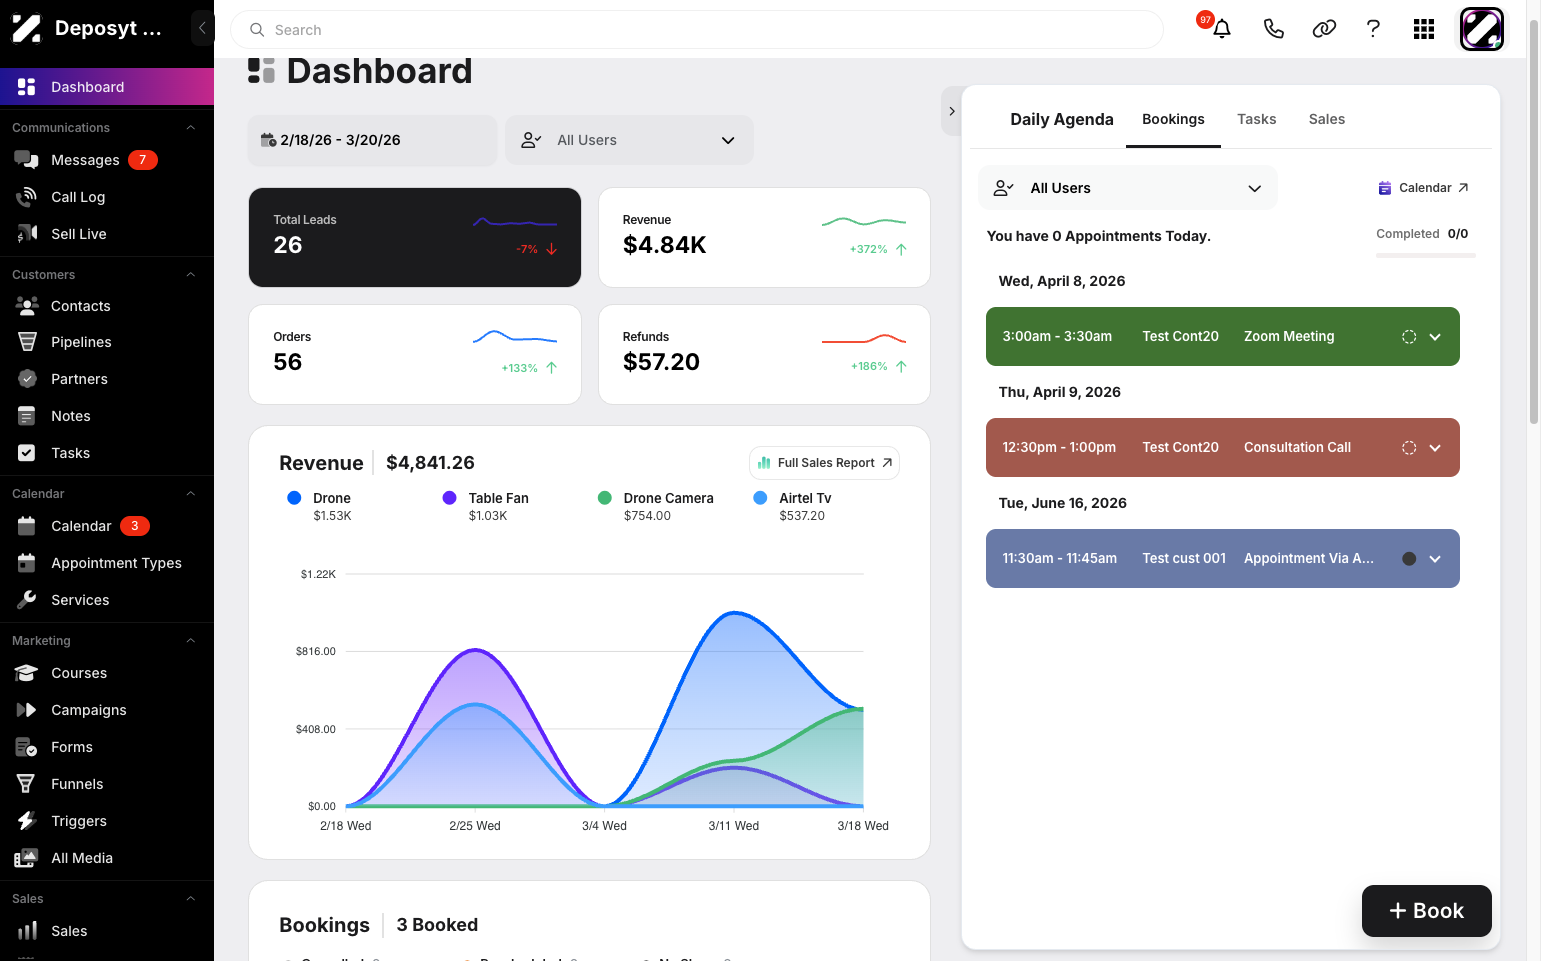Open the All Users dropdown on dashboard

(629, 140)
